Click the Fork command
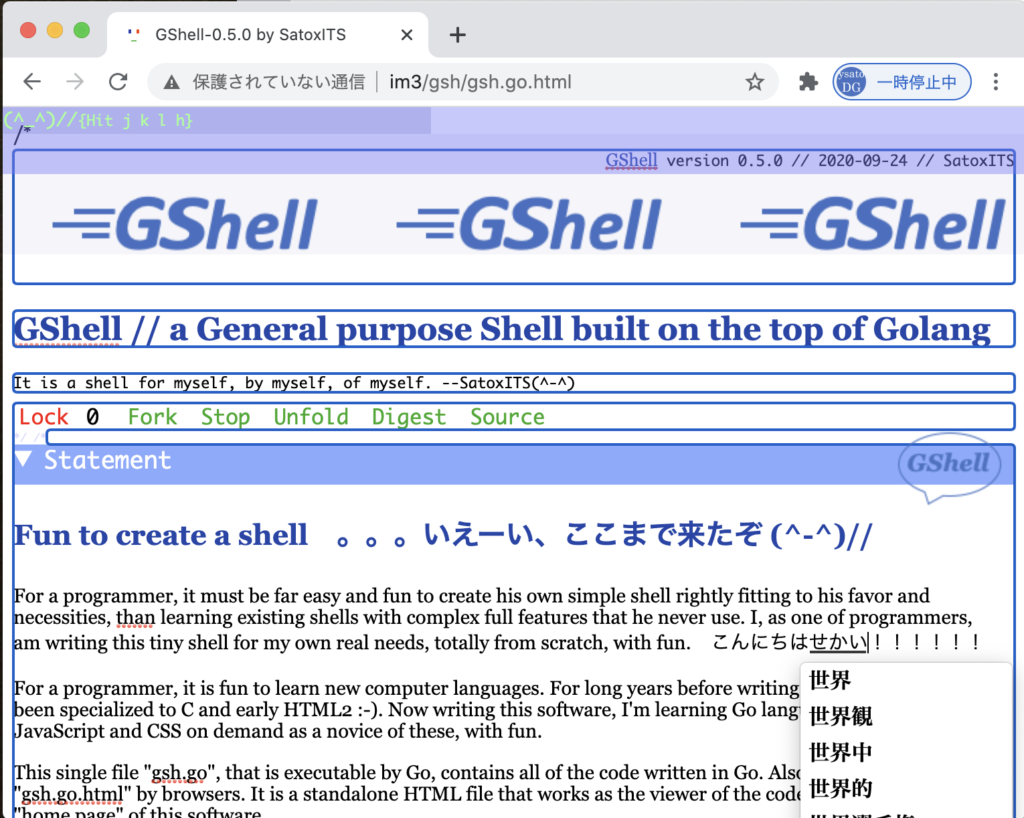This screenshot has width=1024, height=818. coord(152,417)
